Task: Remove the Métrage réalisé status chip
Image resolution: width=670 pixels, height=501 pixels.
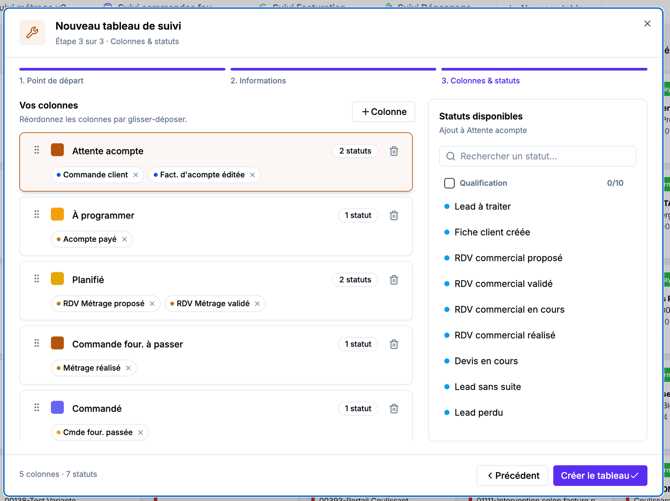Action: pos(128,368)
